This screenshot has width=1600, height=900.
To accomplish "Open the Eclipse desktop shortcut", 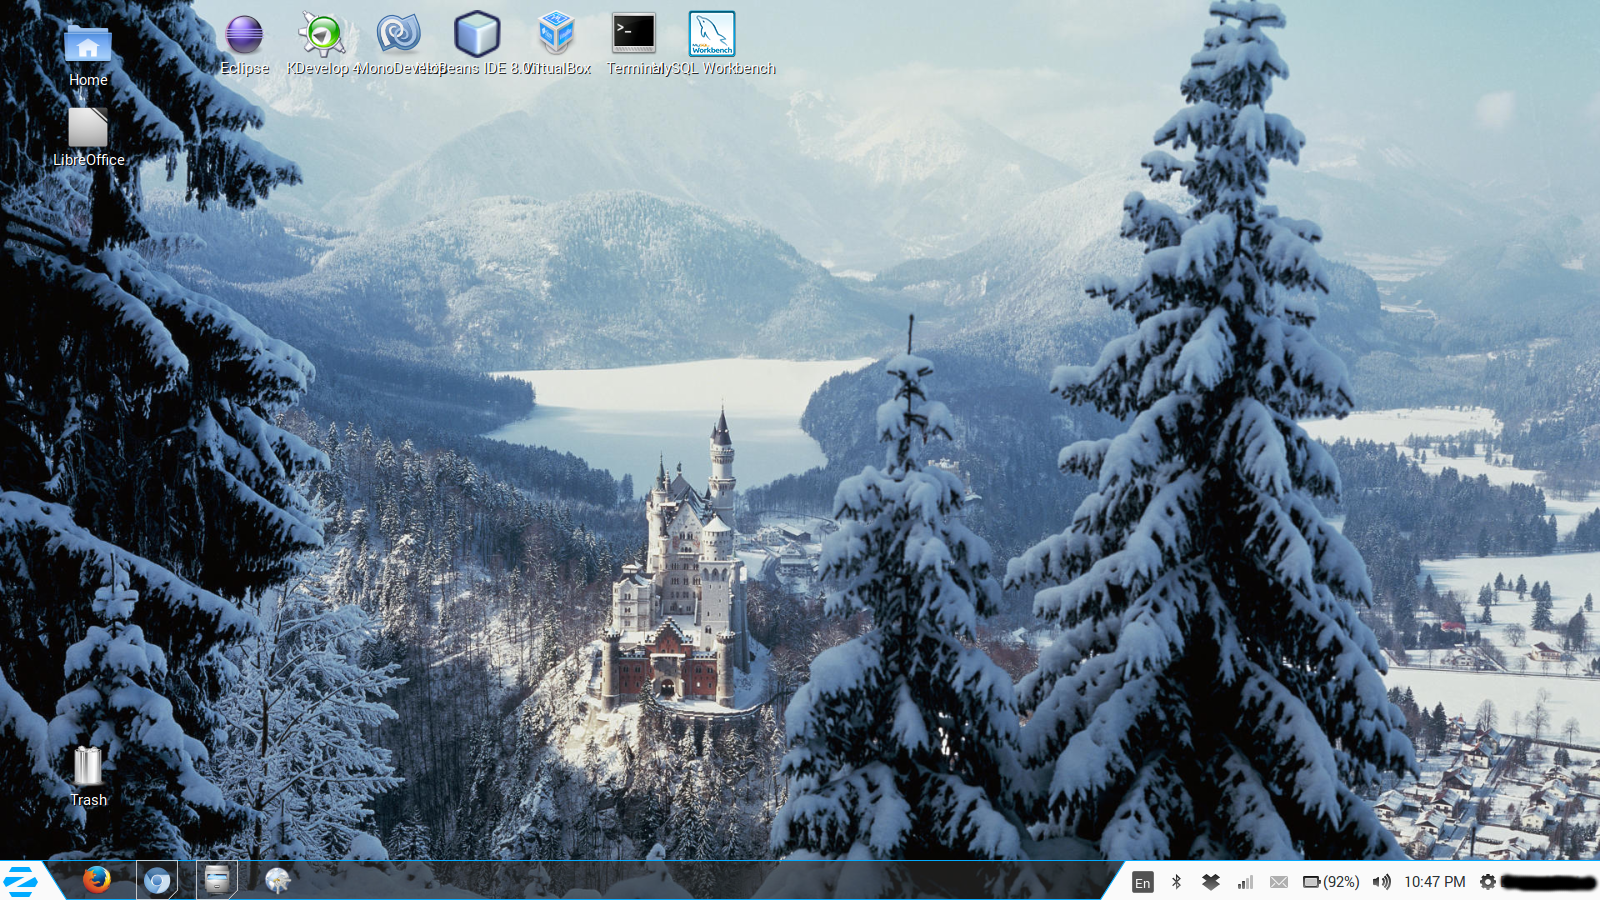I will click(244, 36).
